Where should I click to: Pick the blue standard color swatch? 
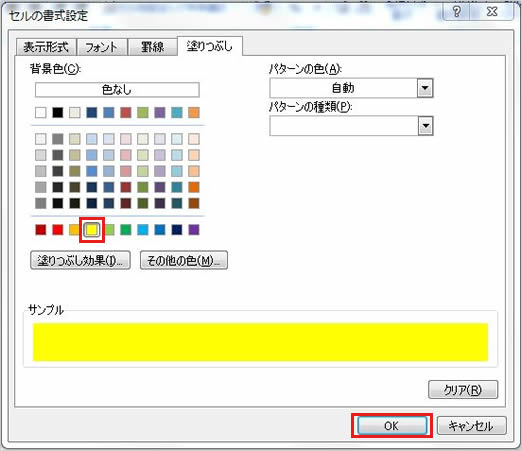click(x=160, y=230)
